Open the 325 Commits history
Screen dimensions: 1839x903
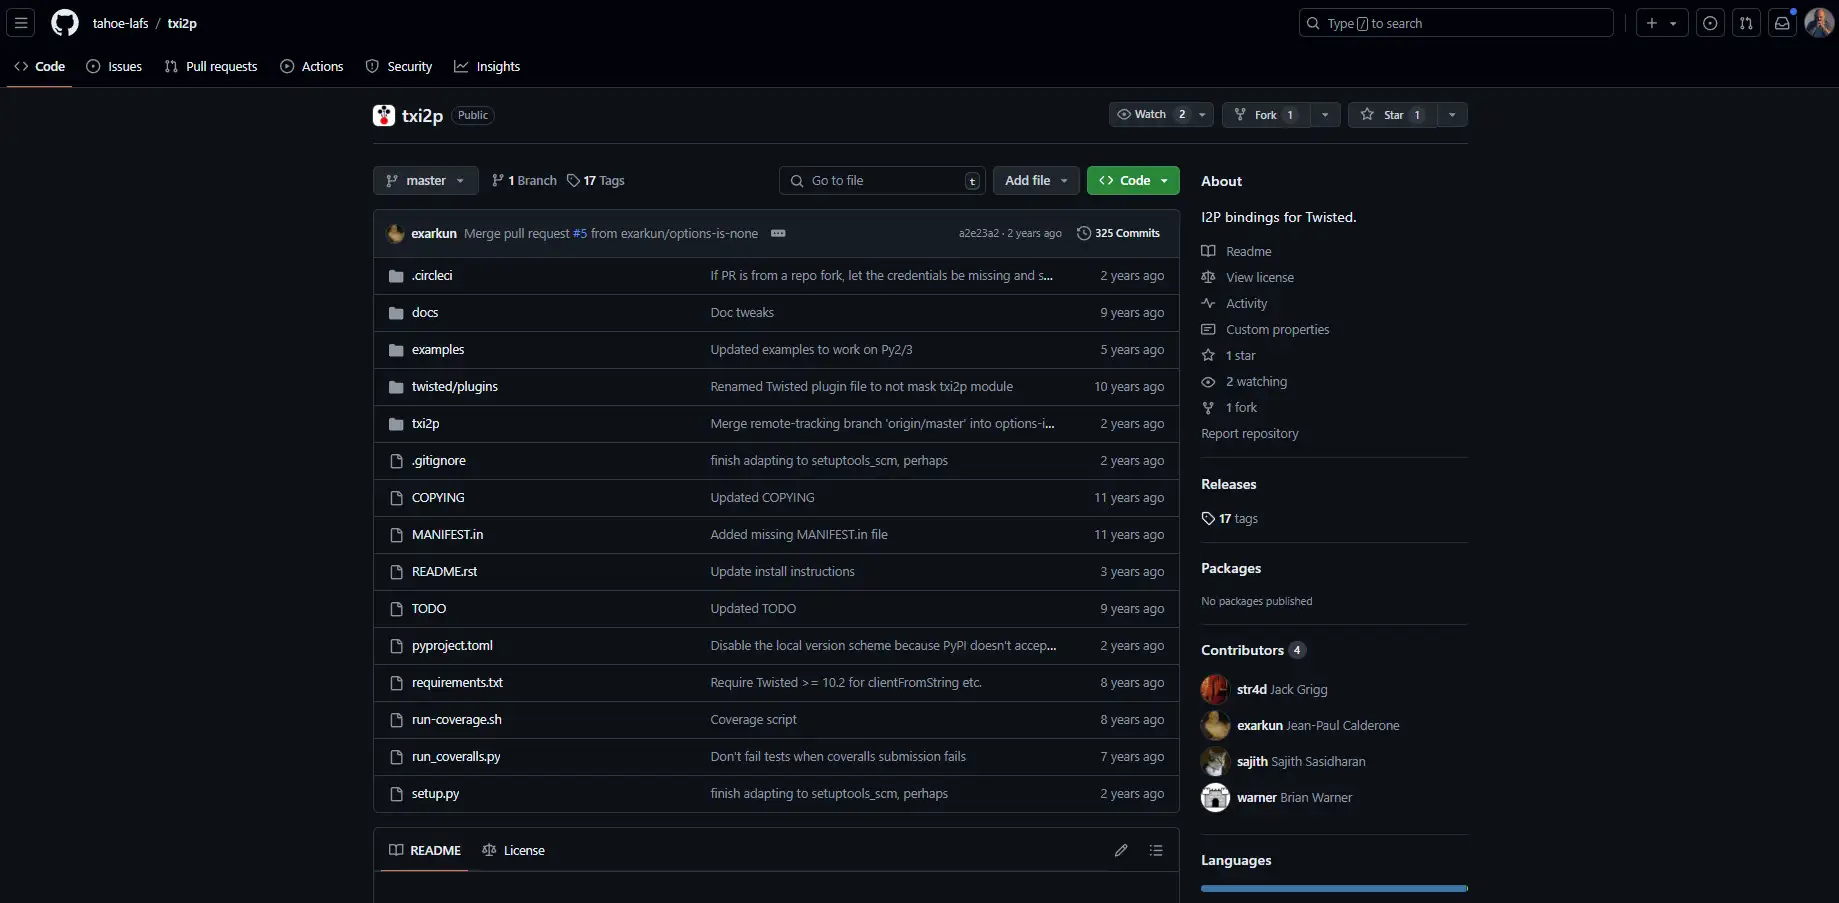click(x=1118, y=234)
